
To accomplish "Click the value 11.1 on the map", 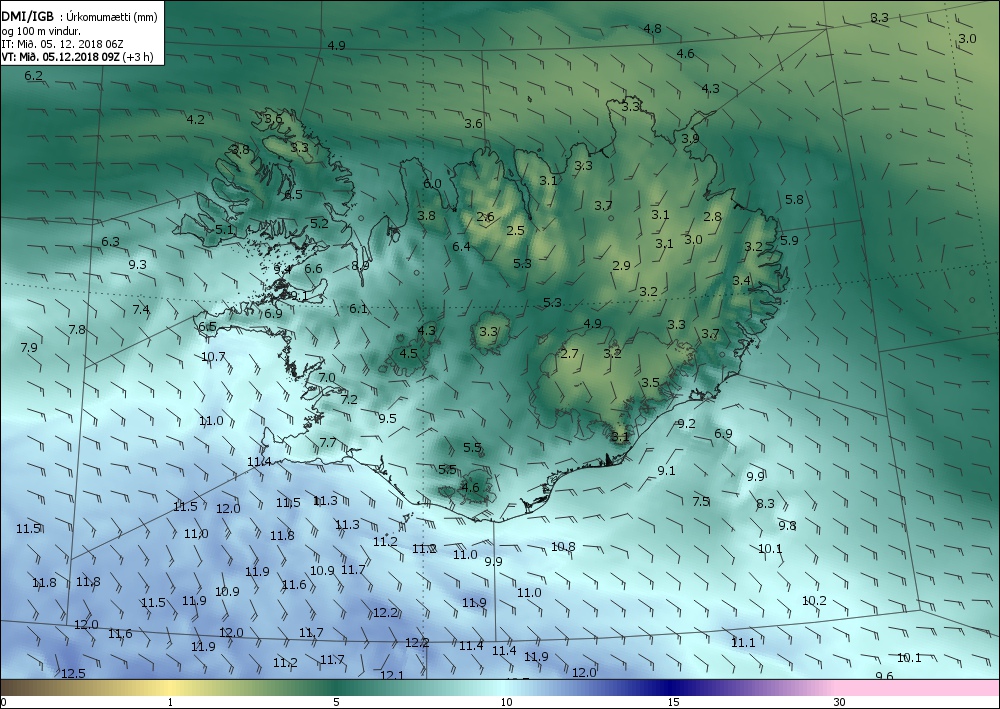I will [x=743, y=643].
